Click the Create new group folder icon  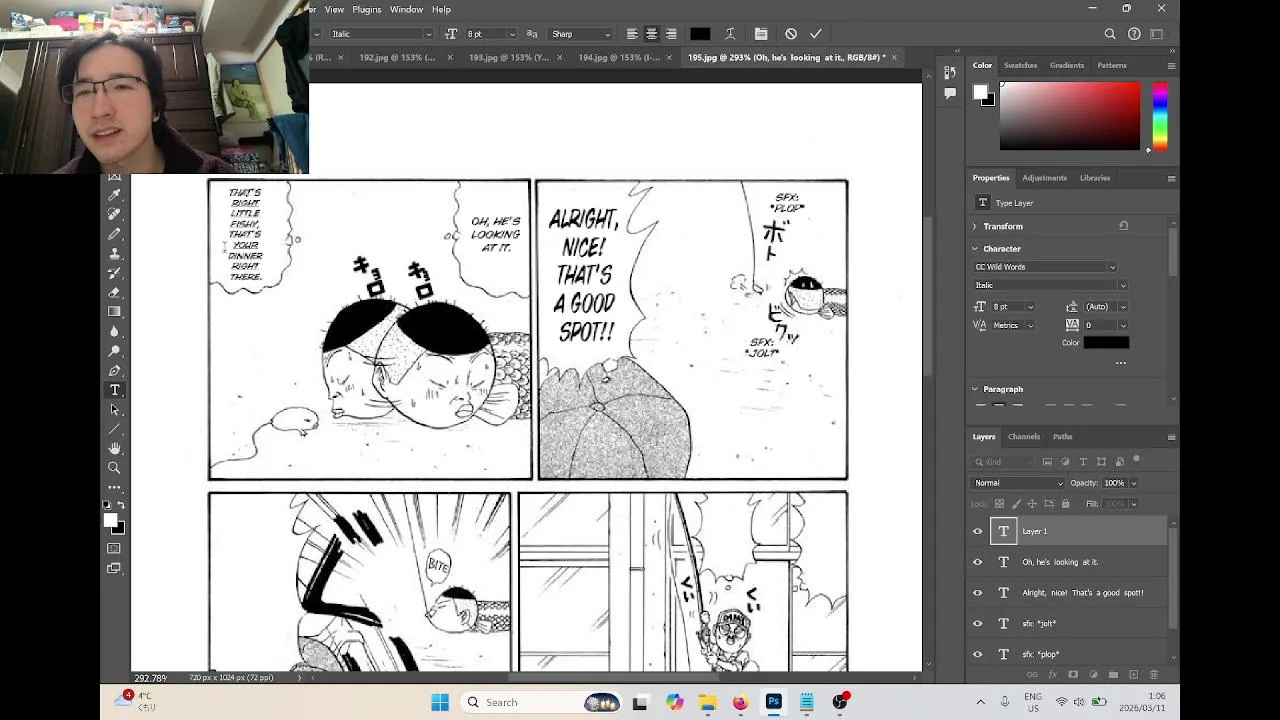click(1113, 675)
